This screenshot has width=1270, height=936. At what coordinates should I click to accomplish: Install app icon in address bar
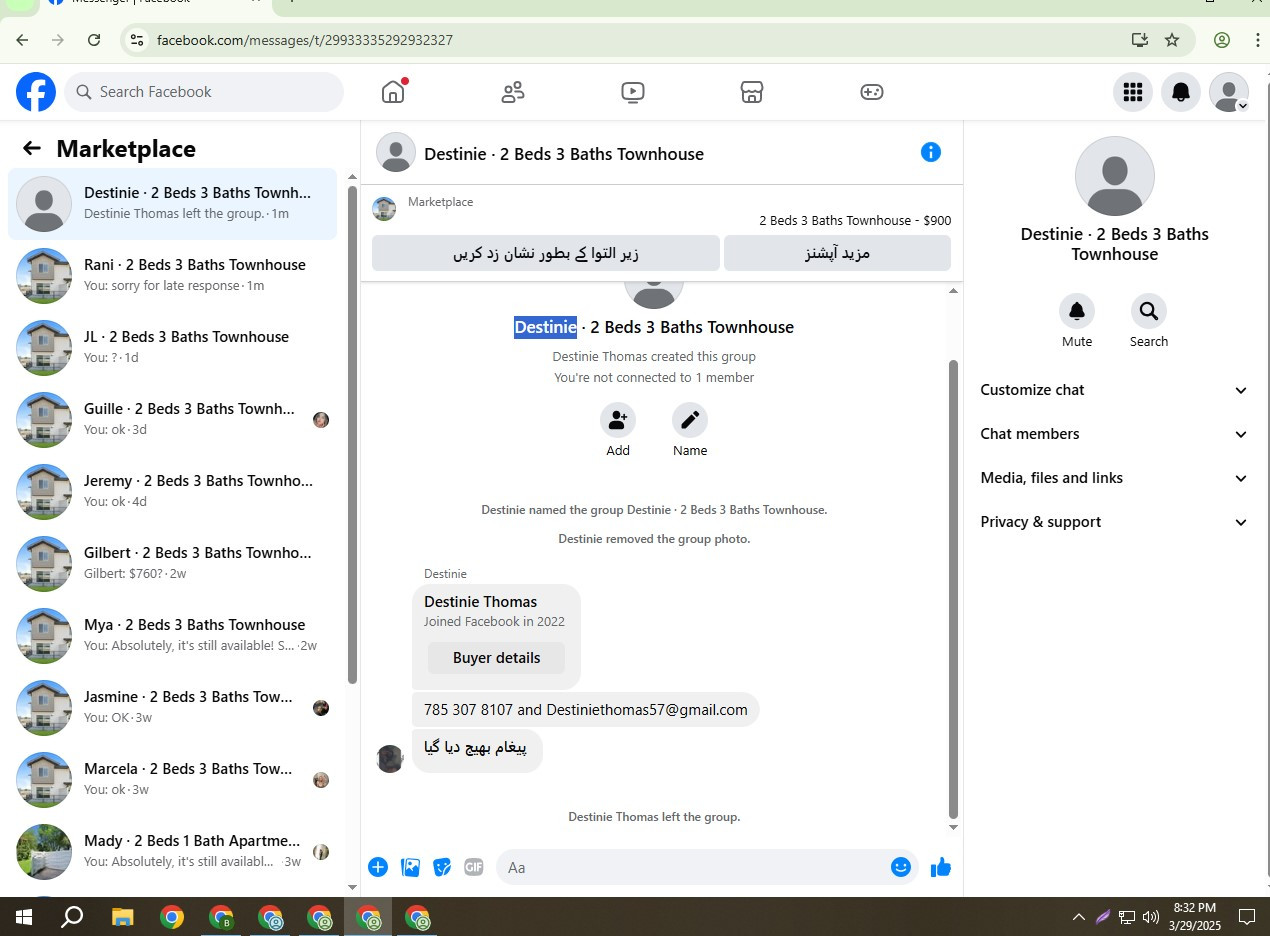click(1139, 40)
